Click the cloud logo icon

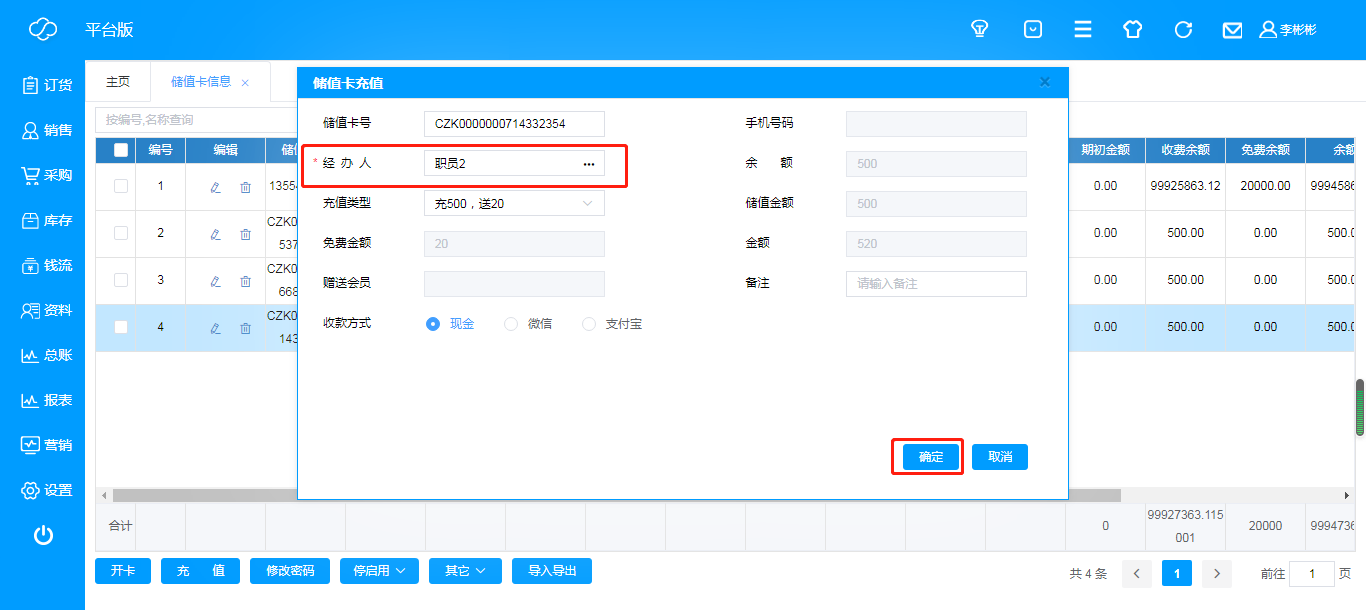click(x=43, y=30)
